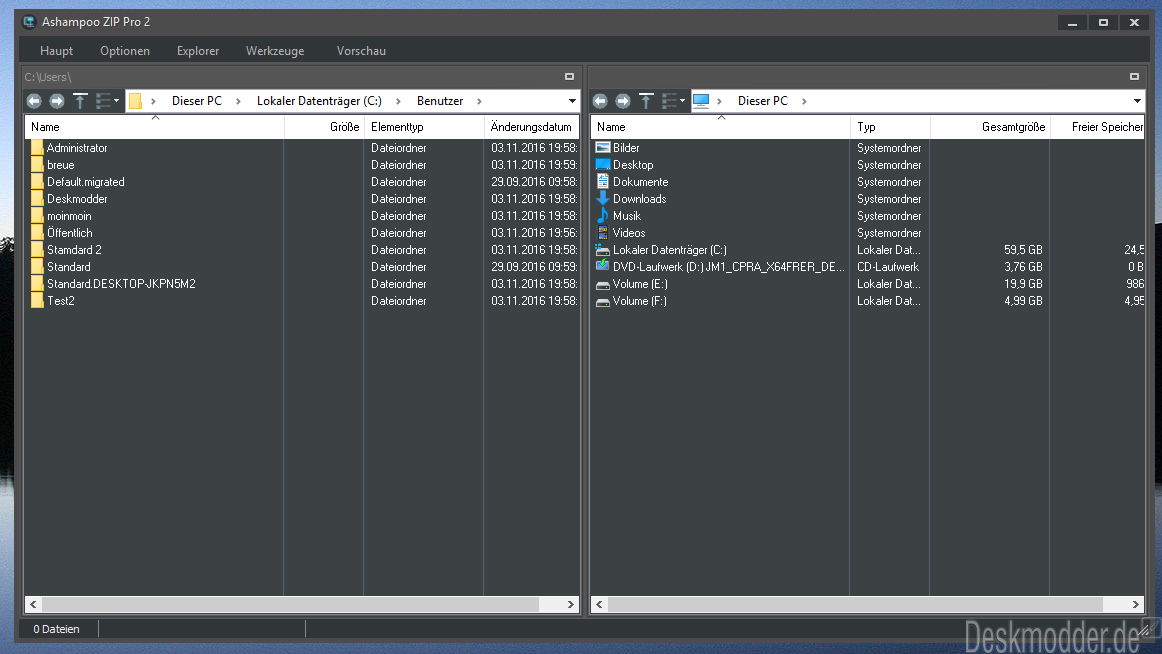The image size is (1162, 654).
Task: Open left pane view options dropdown
Action: (107, 101)
